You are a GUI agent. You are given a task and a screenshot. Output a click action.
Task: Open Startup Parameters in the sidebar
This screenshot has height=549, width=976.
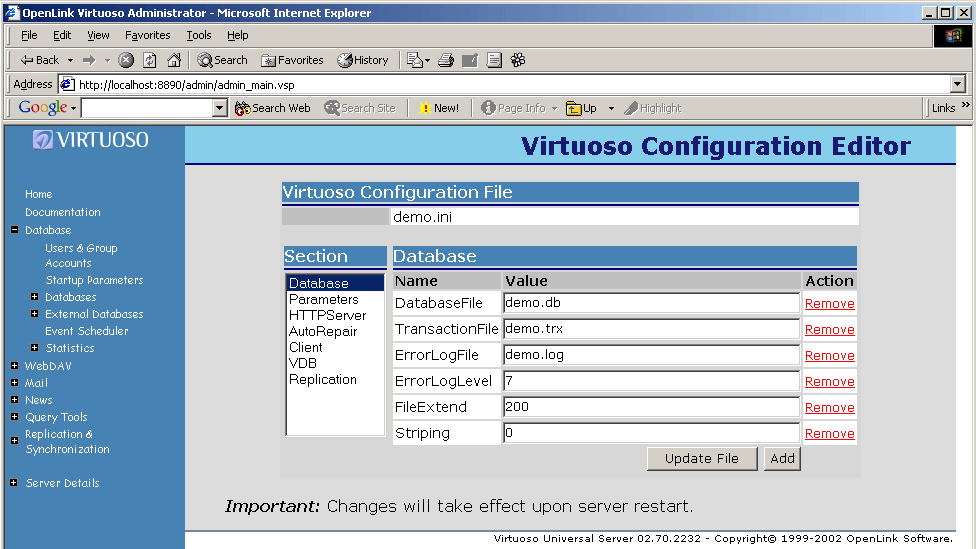pos(94,280)
